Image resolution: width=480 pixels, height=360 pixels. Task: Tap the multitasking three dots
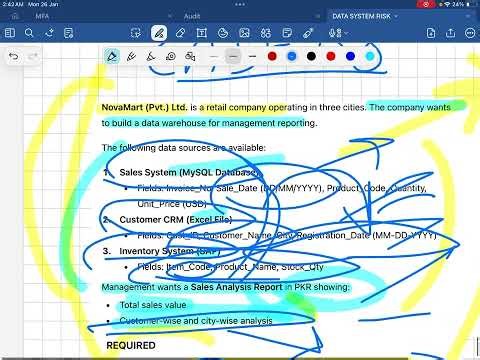tap(240, 4)
